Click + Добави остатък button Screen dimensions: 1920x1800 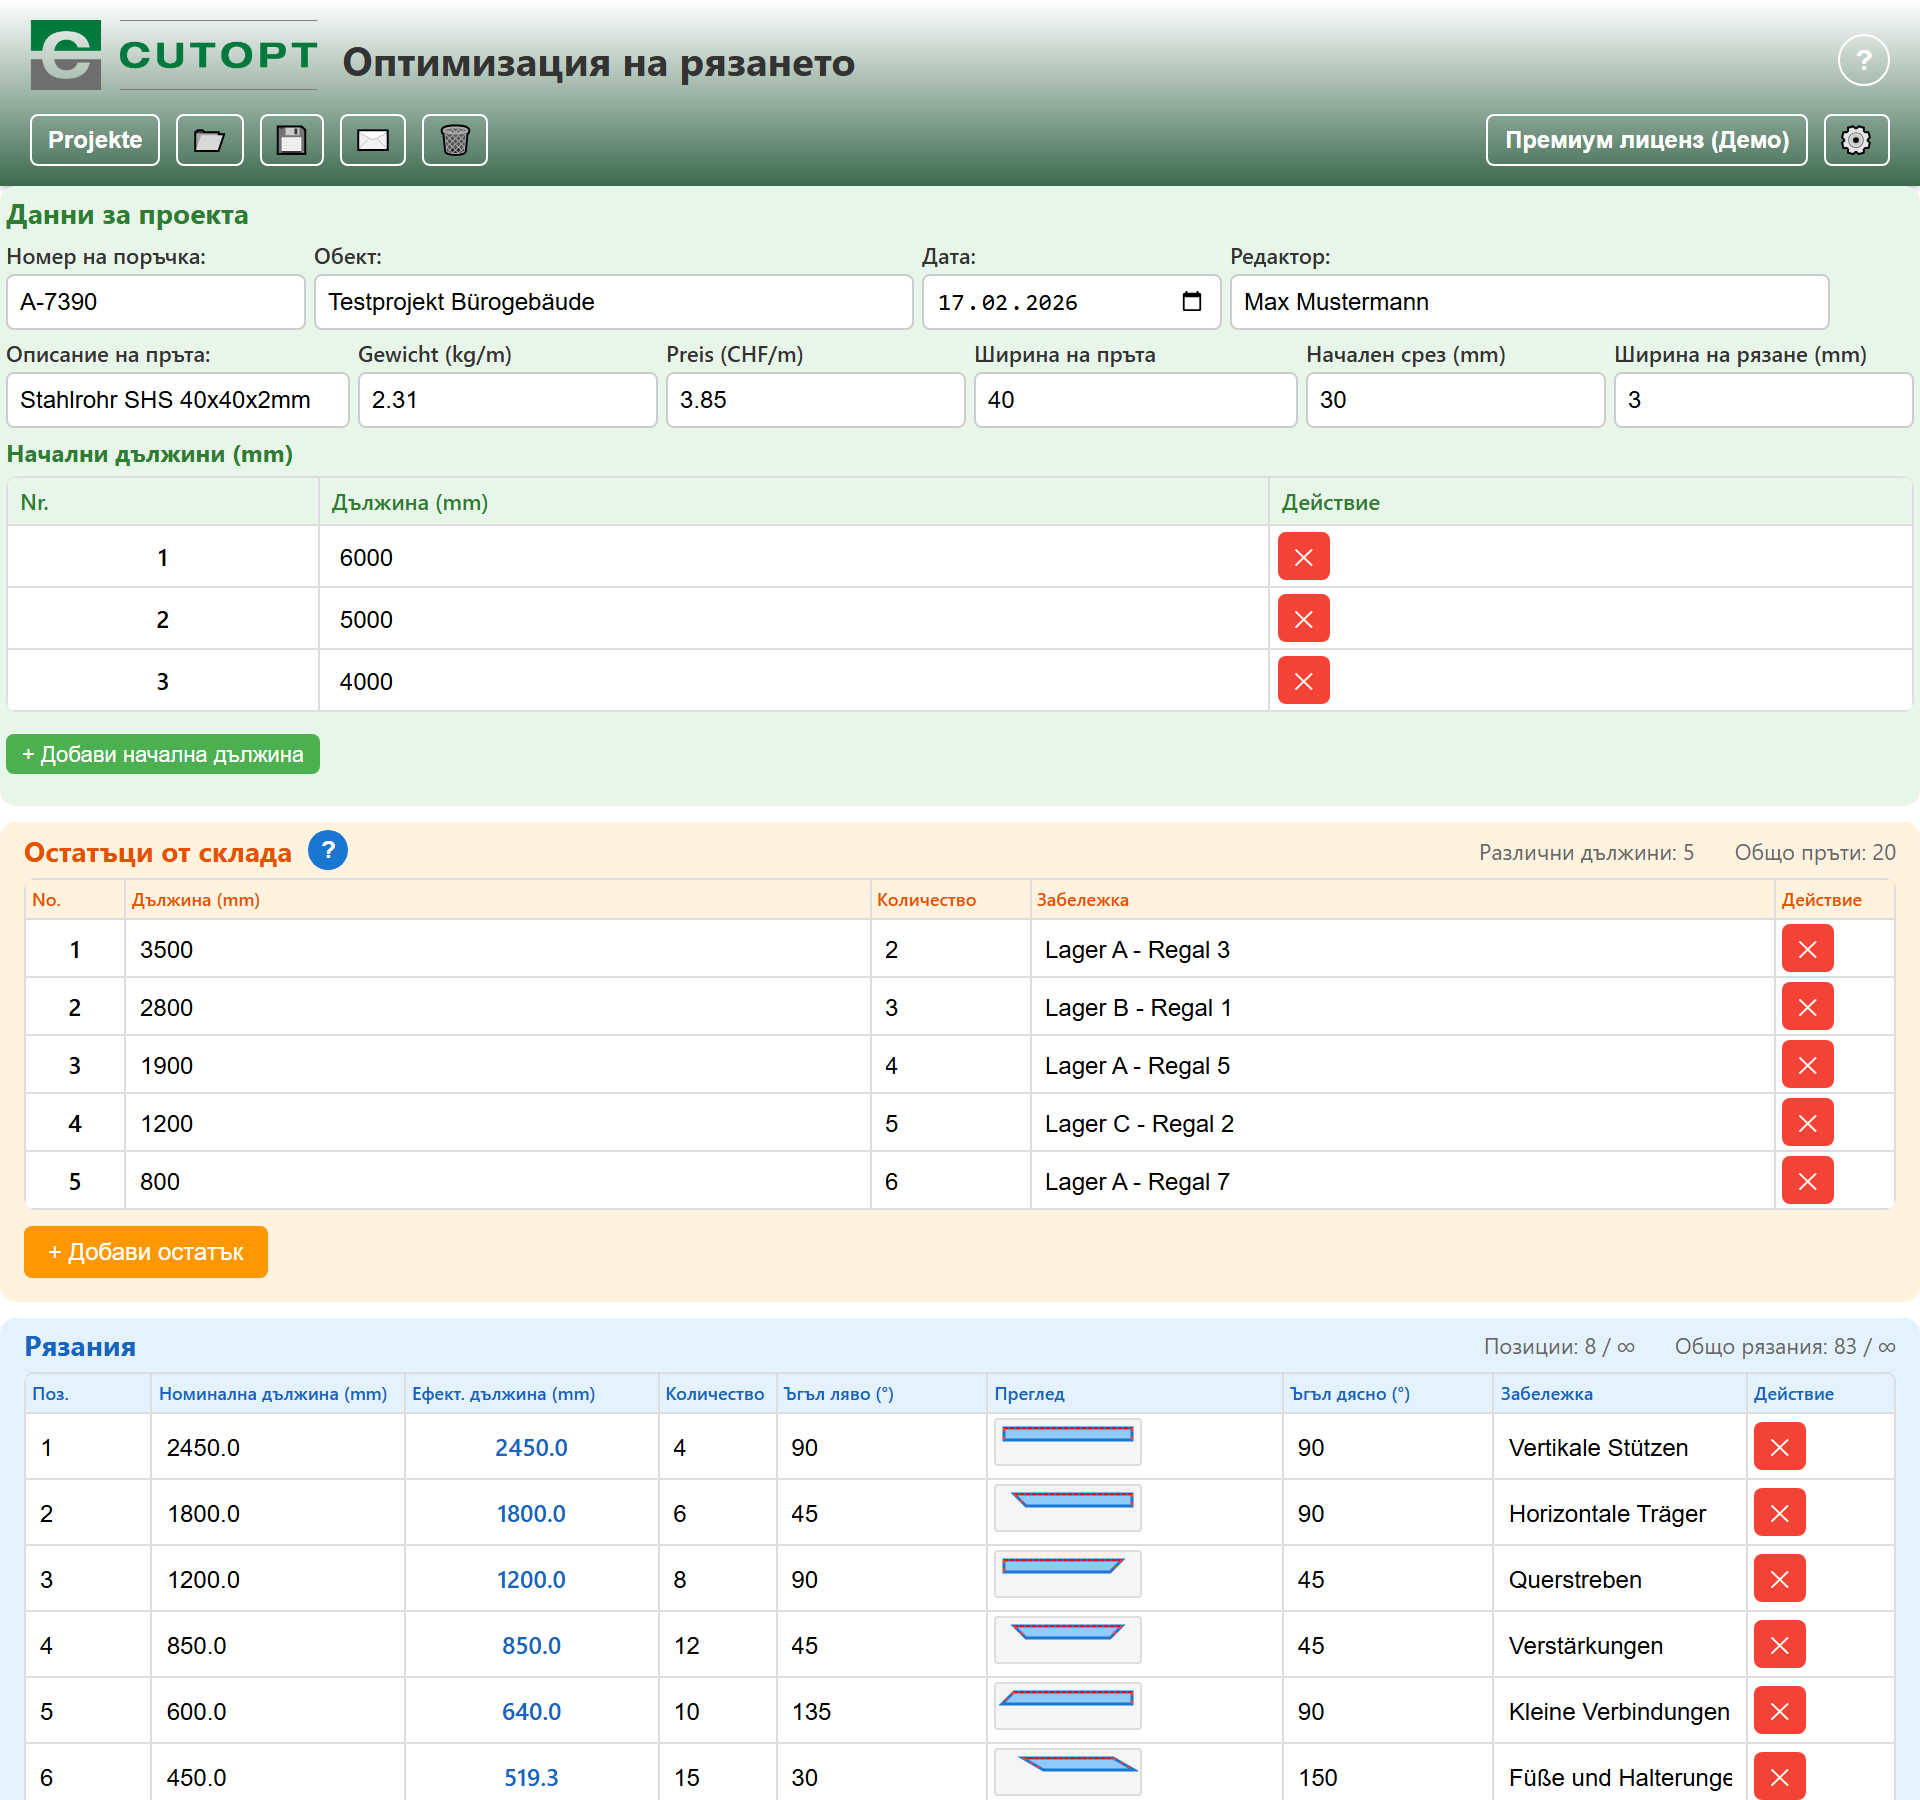[146, 1252]
